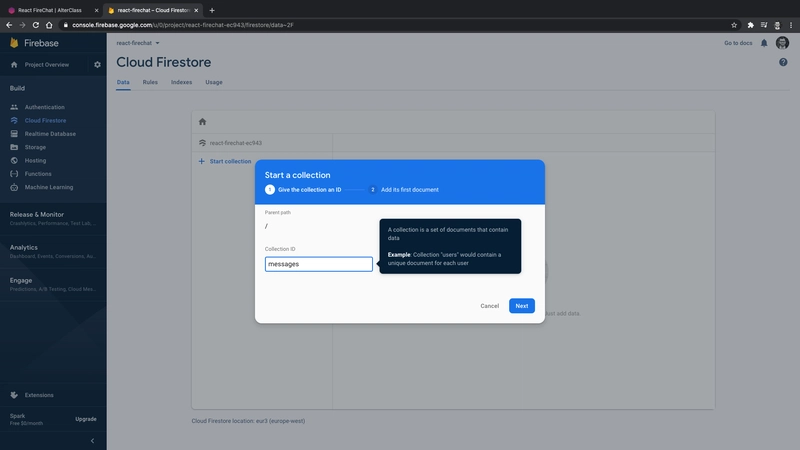The height and width of the screenshot is (450, 800).
Task: Close the React FireChat AlterClass tab
Action: click(96, 10)
